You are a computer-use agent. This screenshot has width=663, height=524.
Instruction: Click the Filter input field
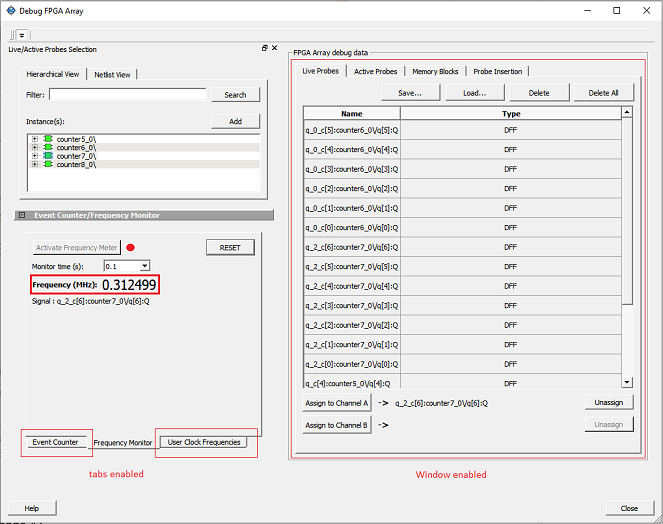click(x=127, y=95)
